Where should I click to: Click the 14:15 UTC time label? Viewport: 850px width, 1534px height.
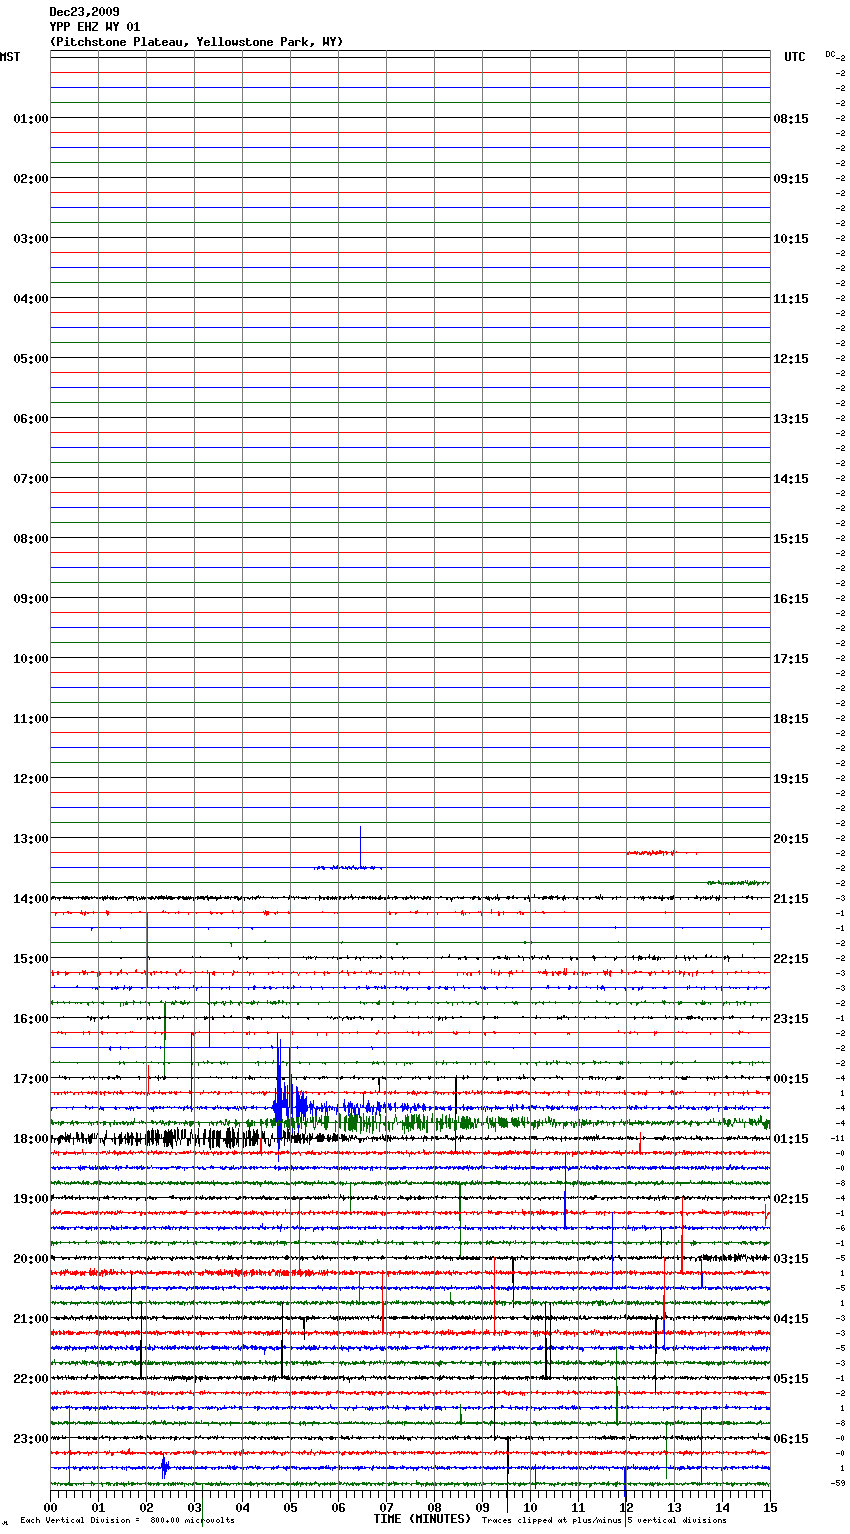(791, 479)
